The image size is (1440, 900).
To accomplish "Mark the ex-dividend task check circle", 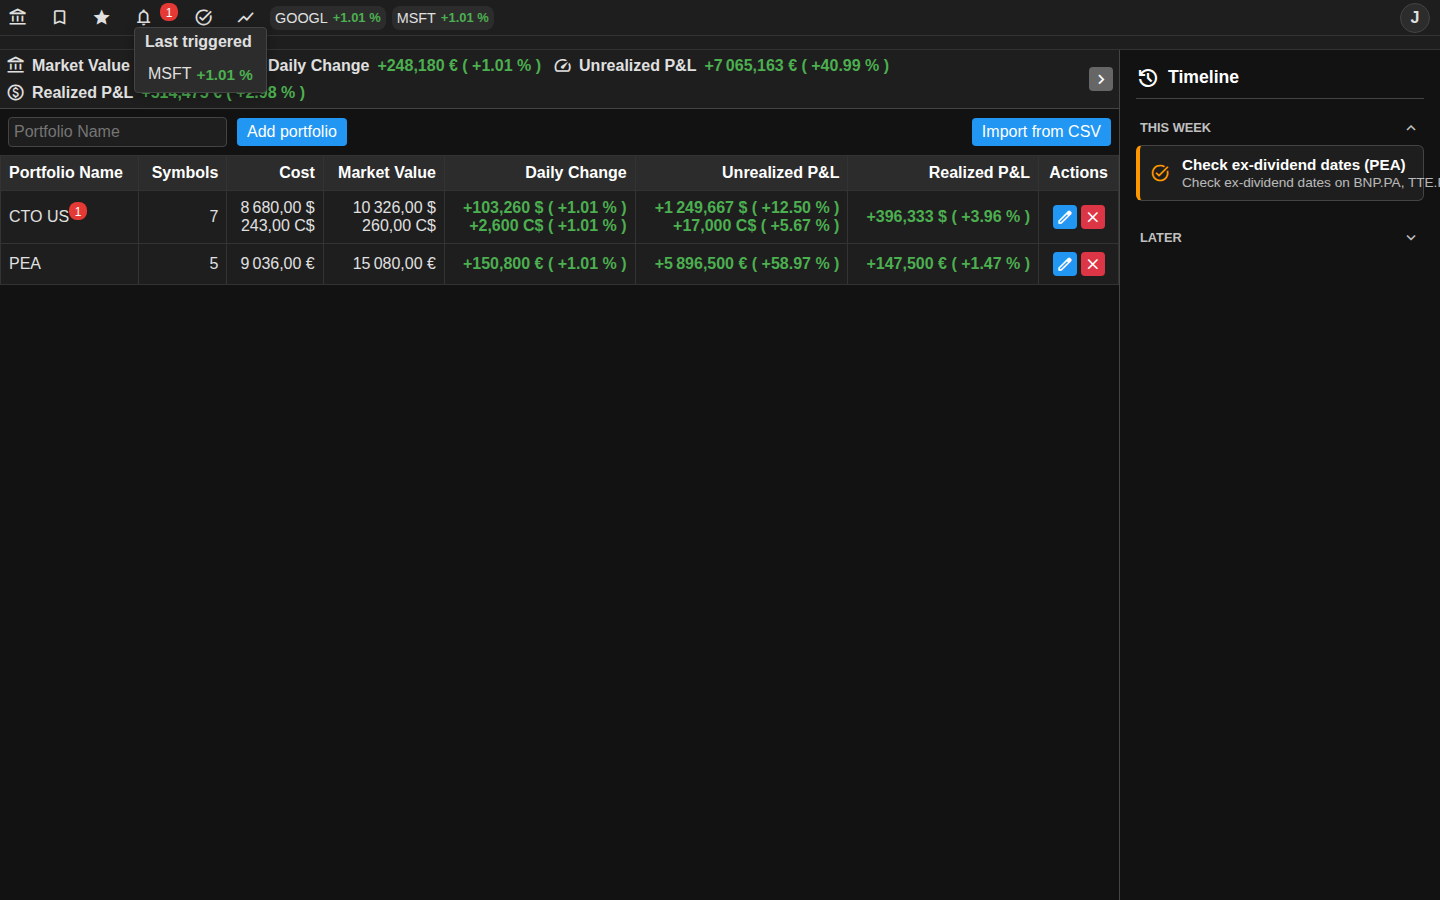I will tap(1160, 173).
